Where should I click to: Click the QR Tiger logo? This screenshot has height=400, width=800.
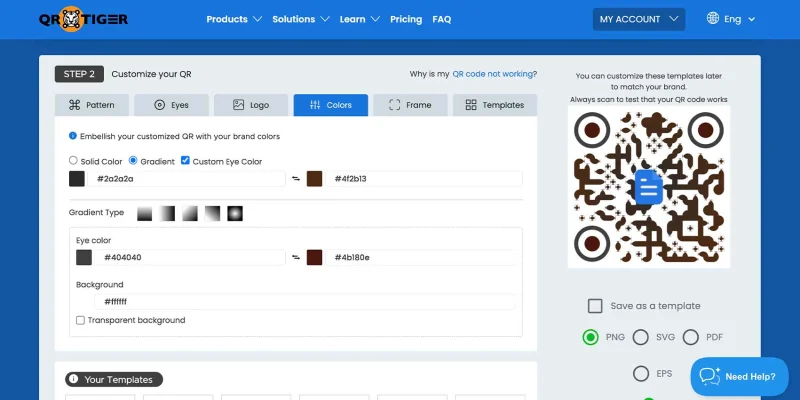coord(83,19)
